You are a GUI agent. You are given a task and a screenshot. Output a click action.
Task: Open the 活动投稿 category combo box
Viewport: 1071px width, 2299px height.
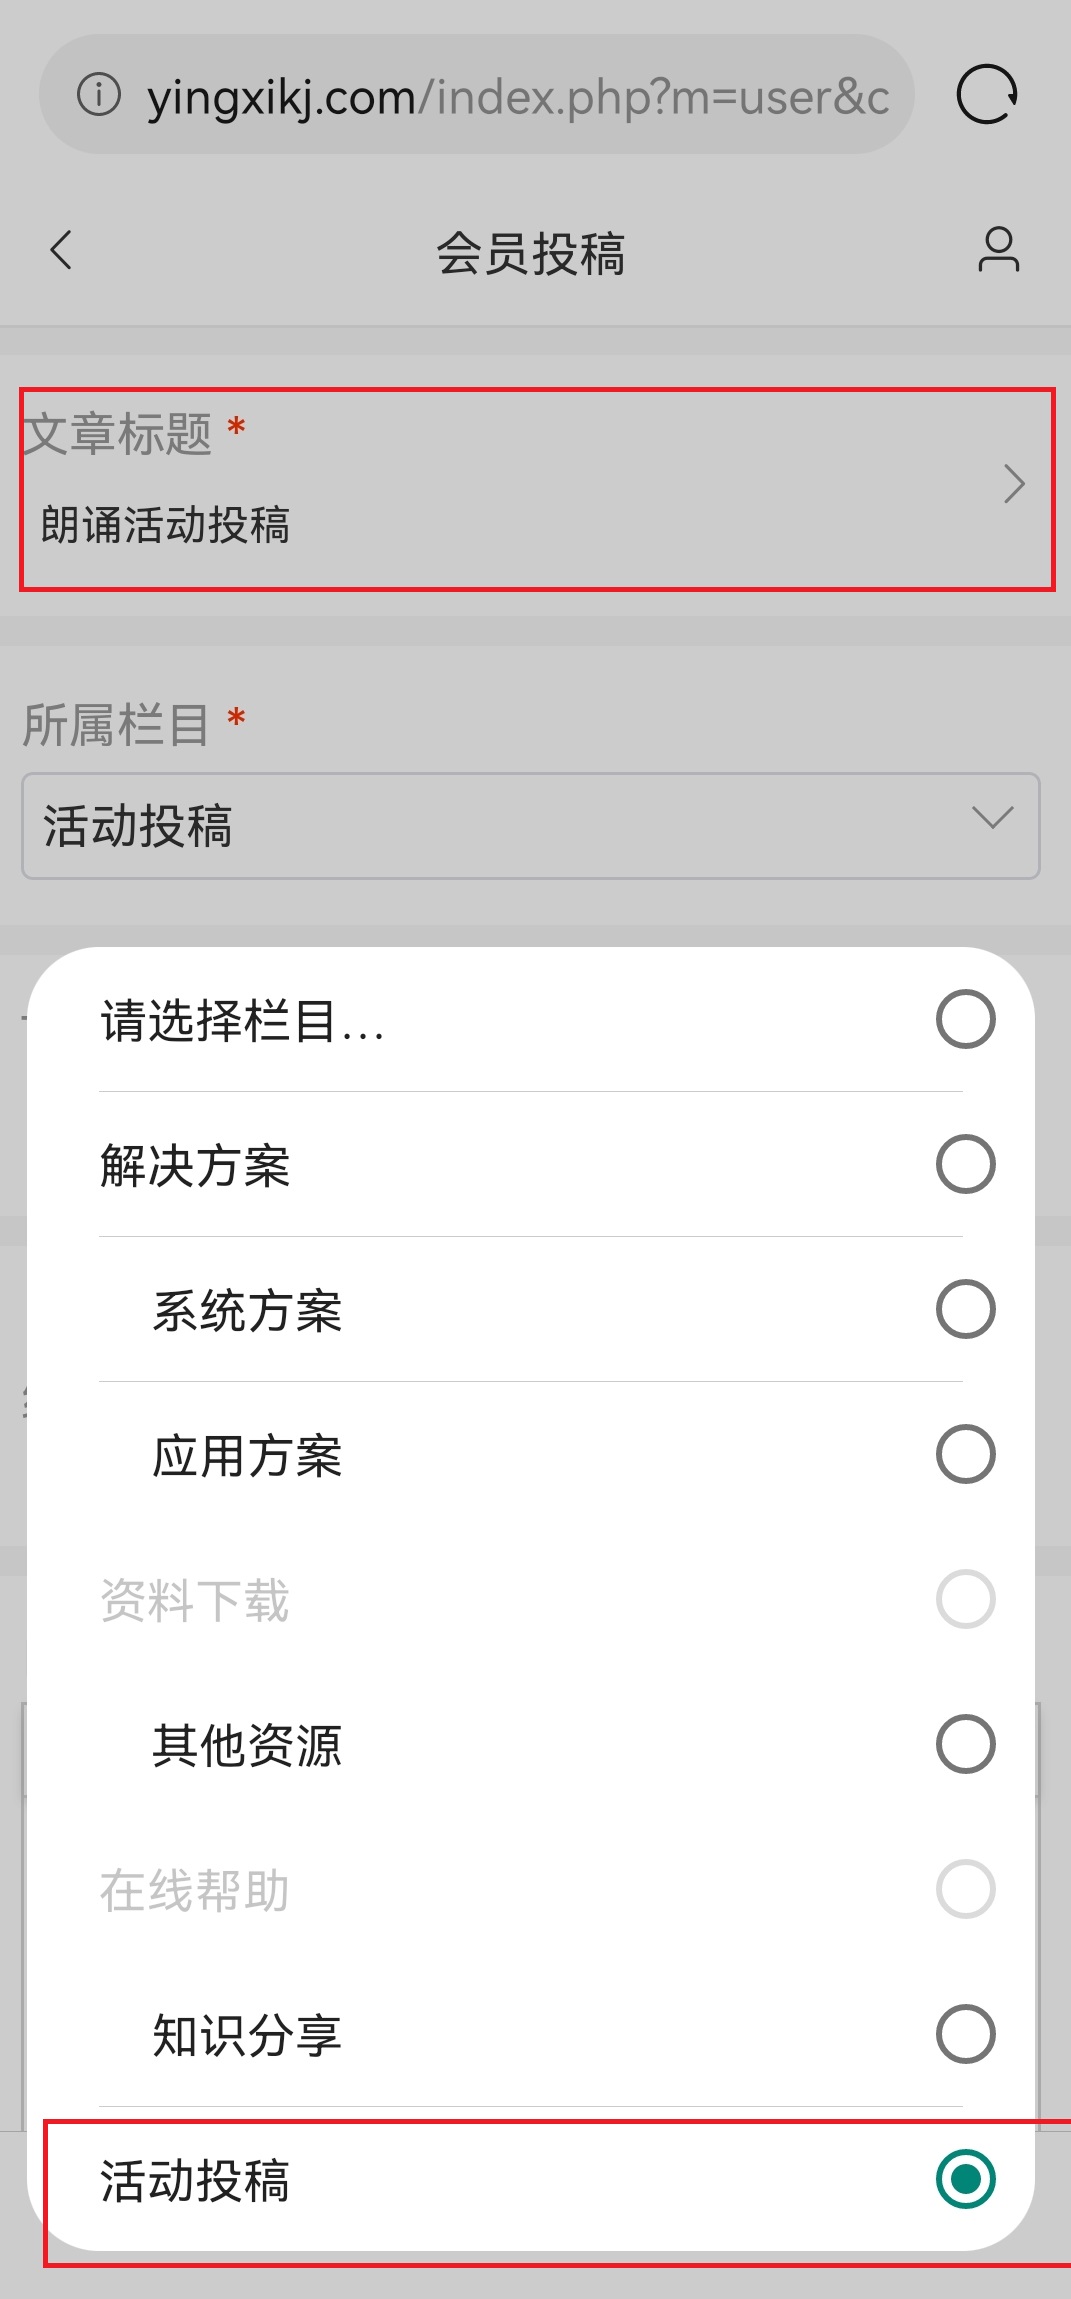click(x=531, y=826)
